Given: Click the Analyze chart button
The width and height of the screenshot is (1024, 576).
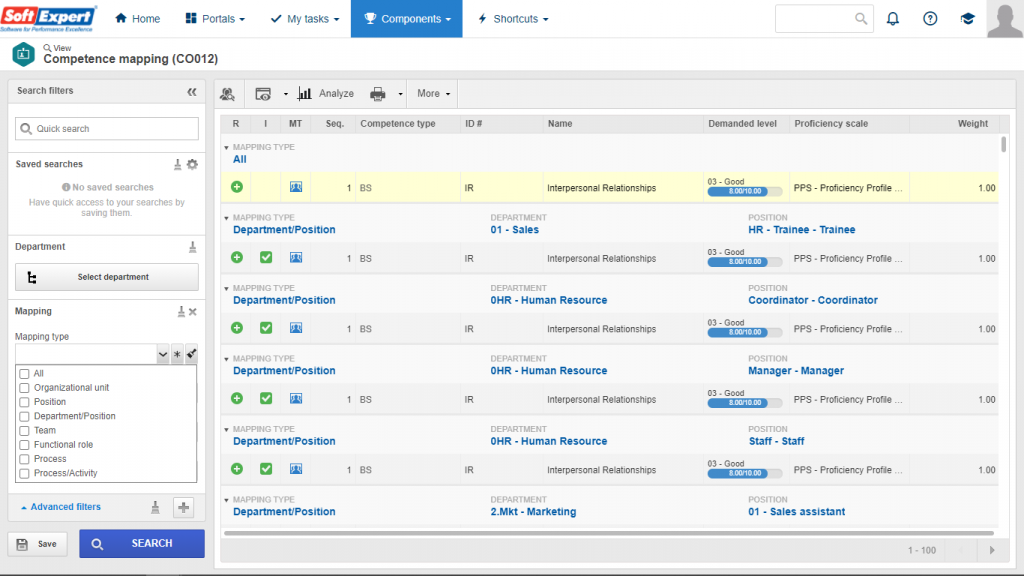Looking at the screenshot, I should [326, 94].
